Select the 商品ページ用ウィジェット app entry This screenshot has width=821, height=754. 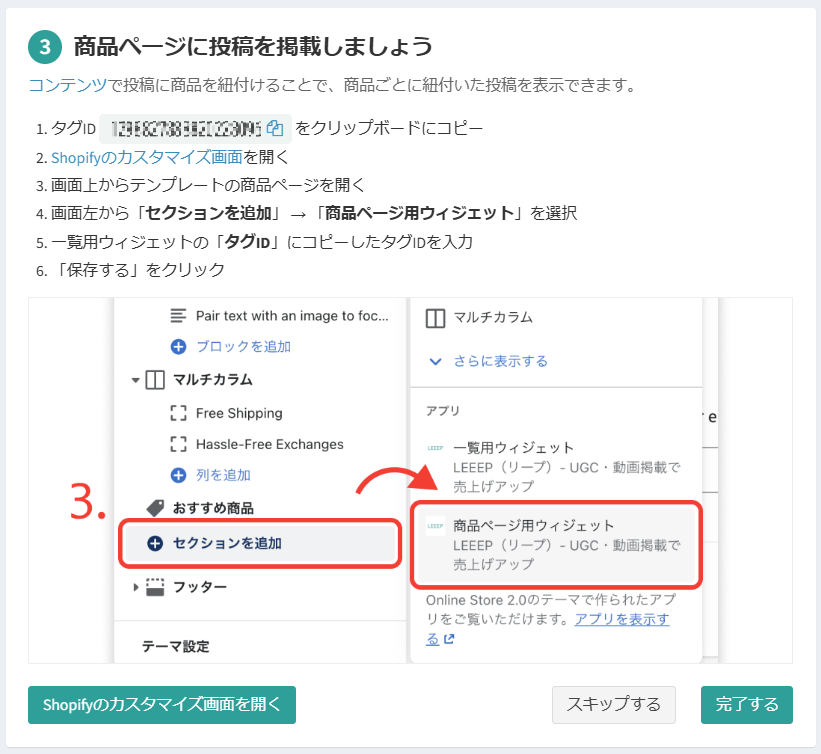point(556,545)
